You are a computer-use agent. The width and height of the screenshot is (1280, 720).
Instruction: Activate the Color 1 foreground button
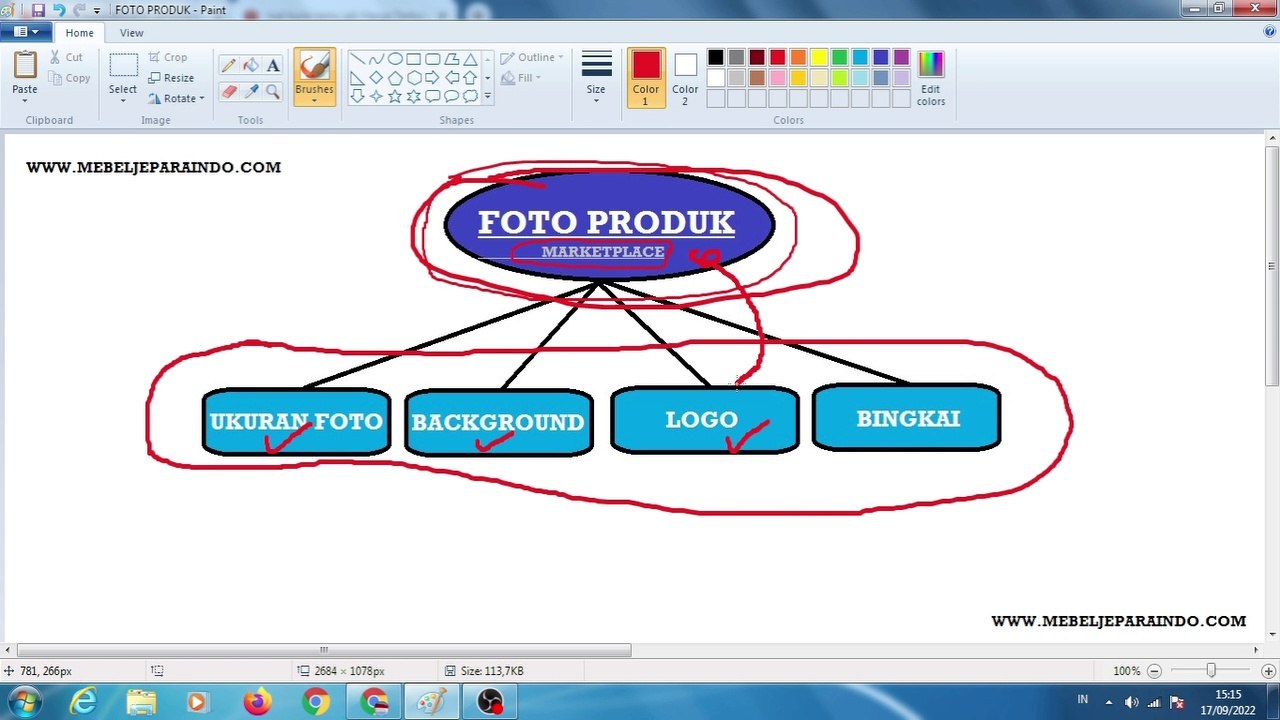646,77
